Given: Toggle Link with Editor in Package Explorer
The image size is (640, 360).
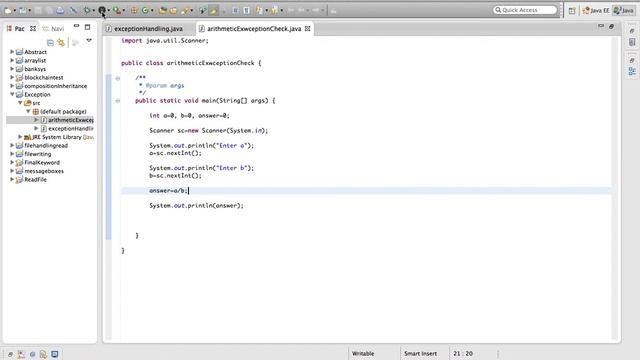Looking at the screenshot, I should click(61, 42).
